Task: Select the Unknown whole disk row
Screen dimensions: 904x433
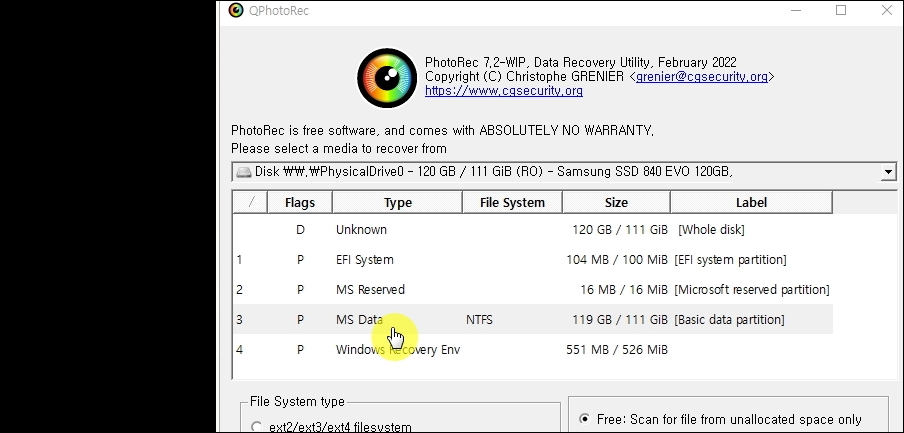Action: pyautogui.click(x=533, y=229)
